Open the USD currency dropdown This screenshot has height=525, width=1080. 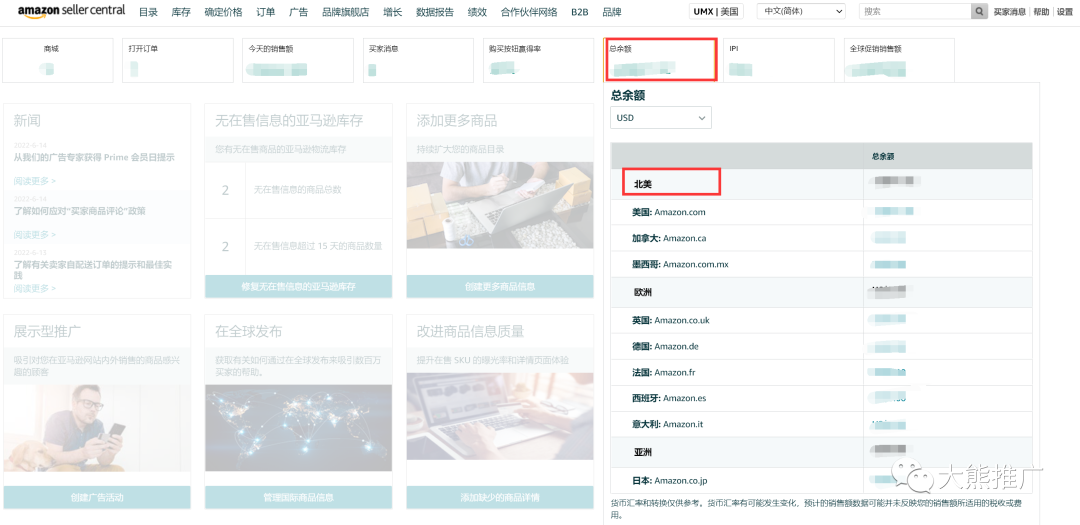(x=661, y=118)
